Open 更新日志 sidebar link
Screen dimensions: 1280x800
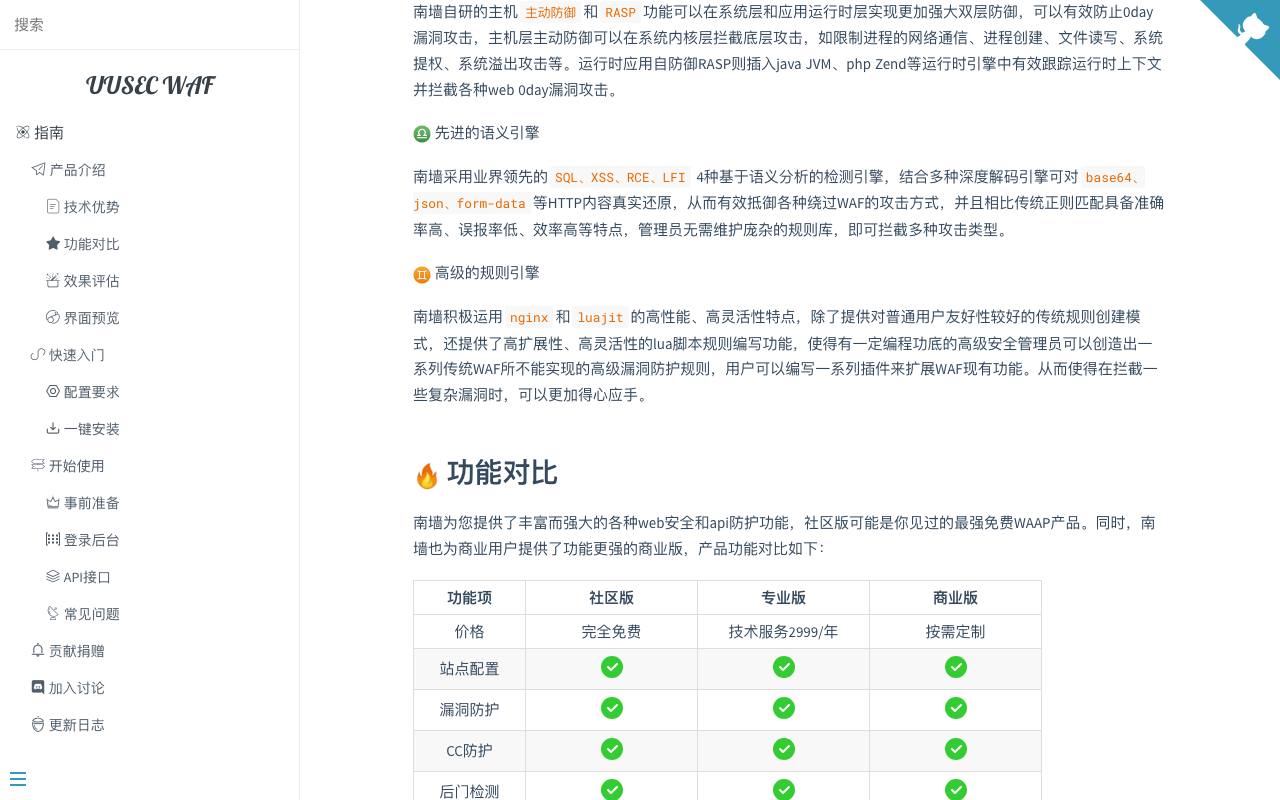pos(77,724)
